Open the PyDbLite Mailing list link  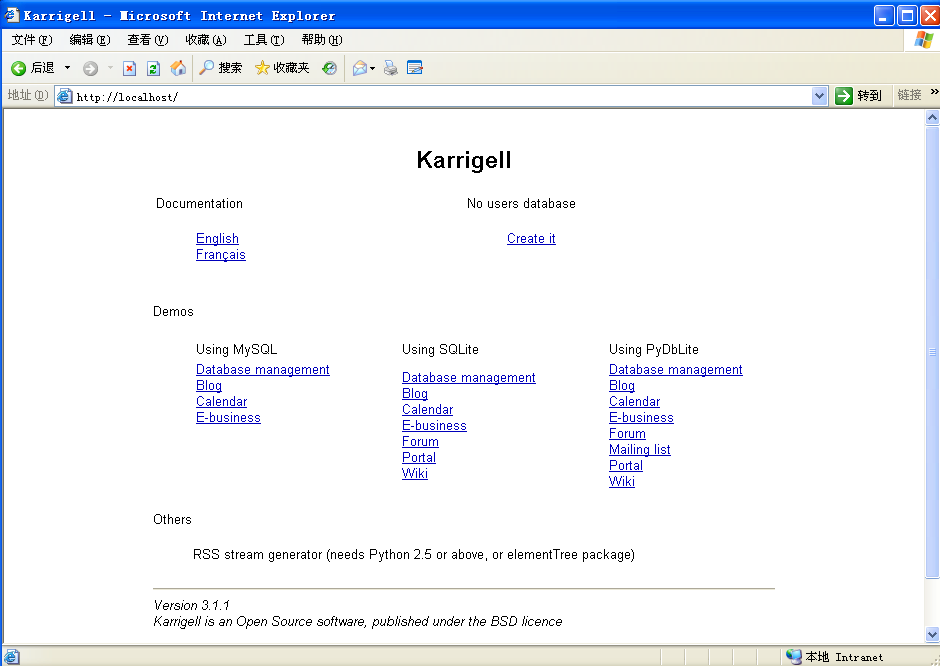640,450
